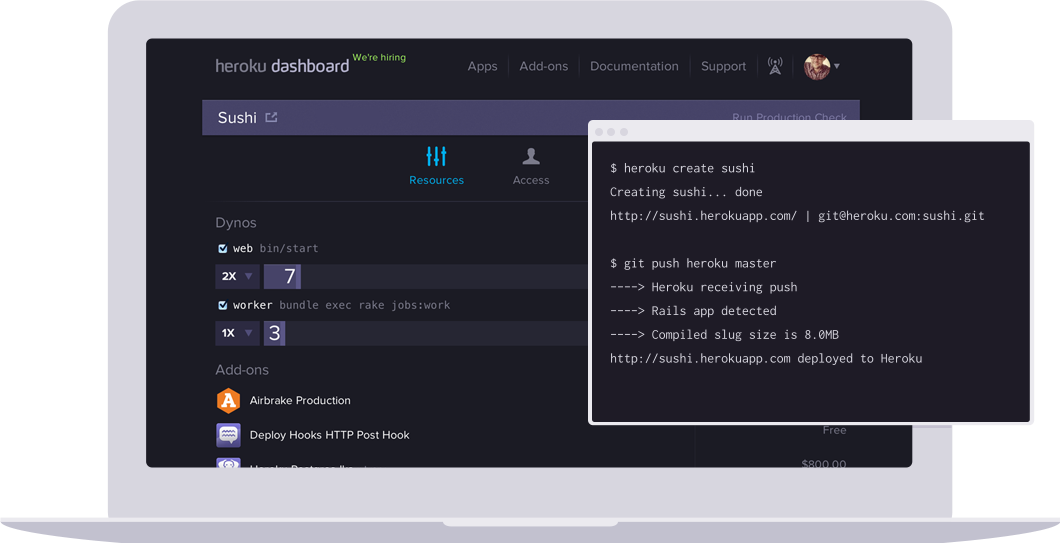Viewport: 1060px width, 543px height.
Task: Click 'bin/start' command text
Action: tap(289, 248)
